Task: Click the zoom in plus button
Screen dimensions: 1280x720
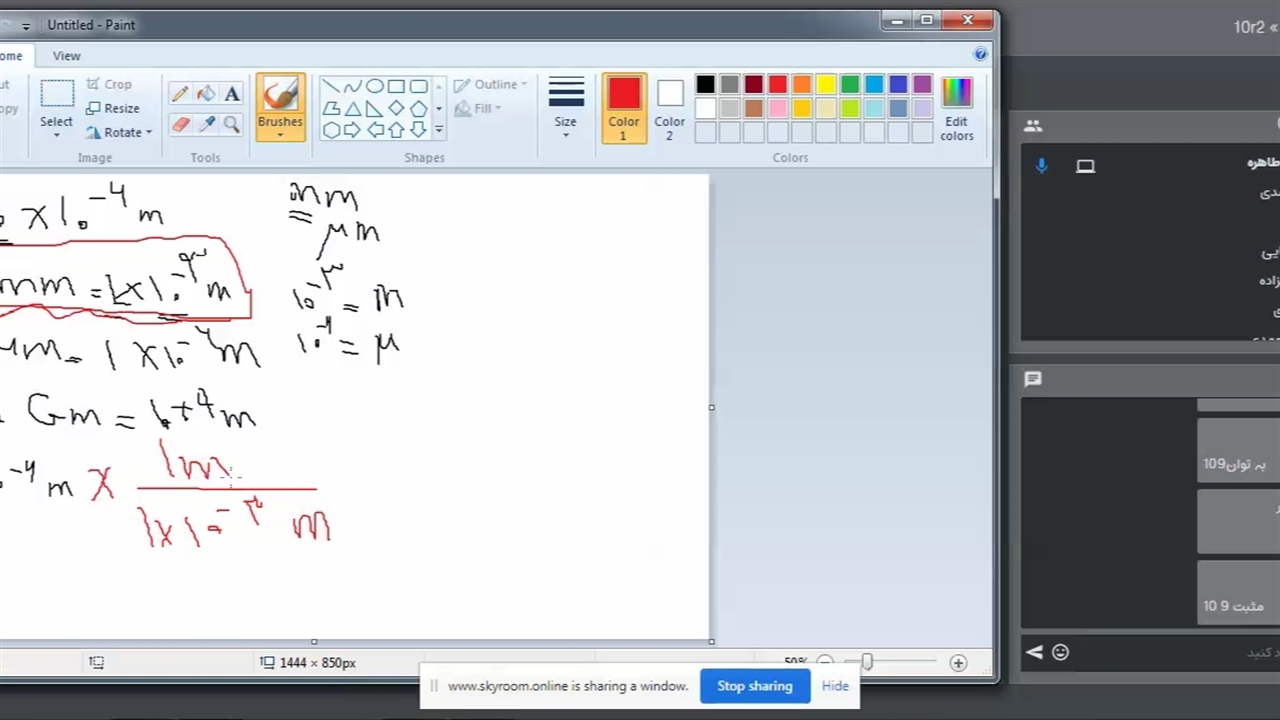Action: coord(958,662)
